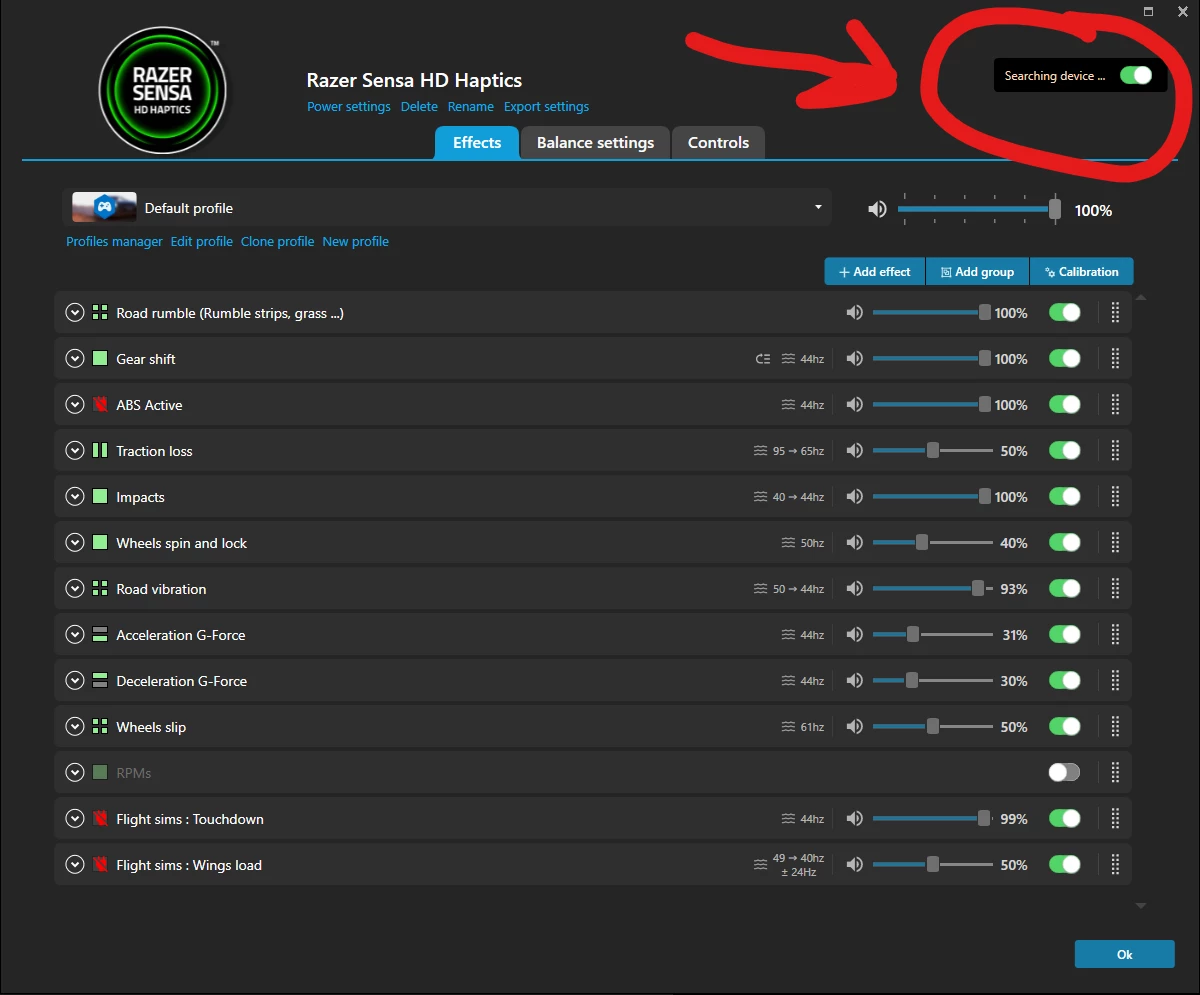Disable the Road rumble effect toggle
Viewport: 1200px width, 995px height.
1064,313
